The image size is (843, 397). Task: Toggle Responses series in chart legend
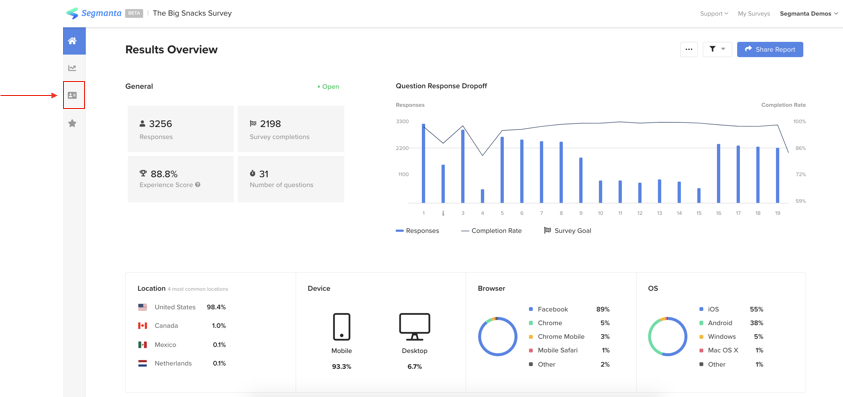417,231
